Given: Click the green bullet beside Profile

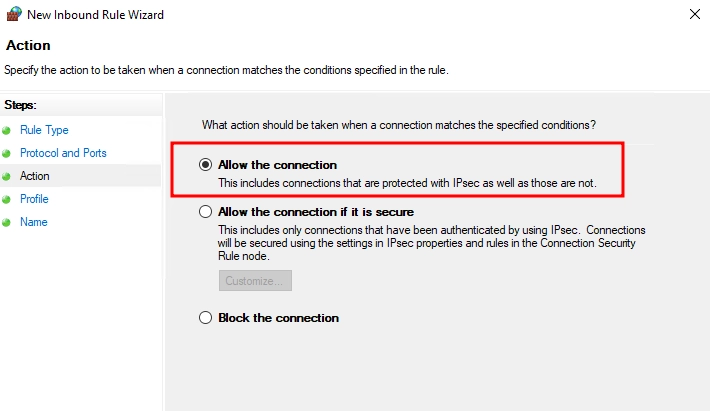Looking at the screenshot, I should pyautogui.click(x=7, y=200).
